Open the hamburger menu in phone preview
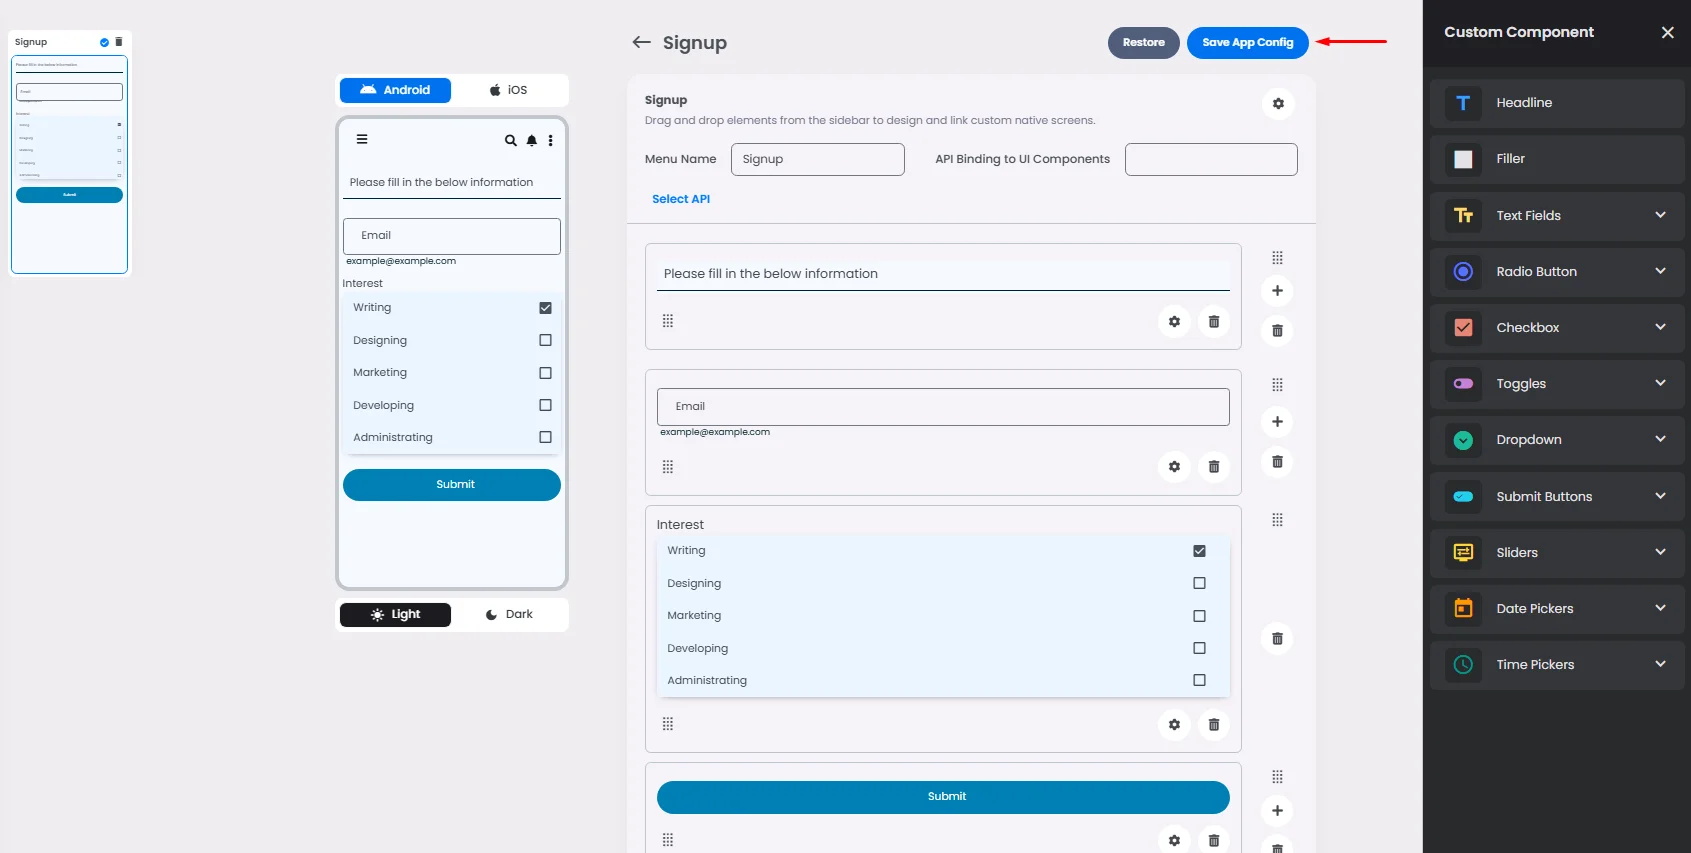The width and height of the screenshot is (1691, 853). click(362, 140)
